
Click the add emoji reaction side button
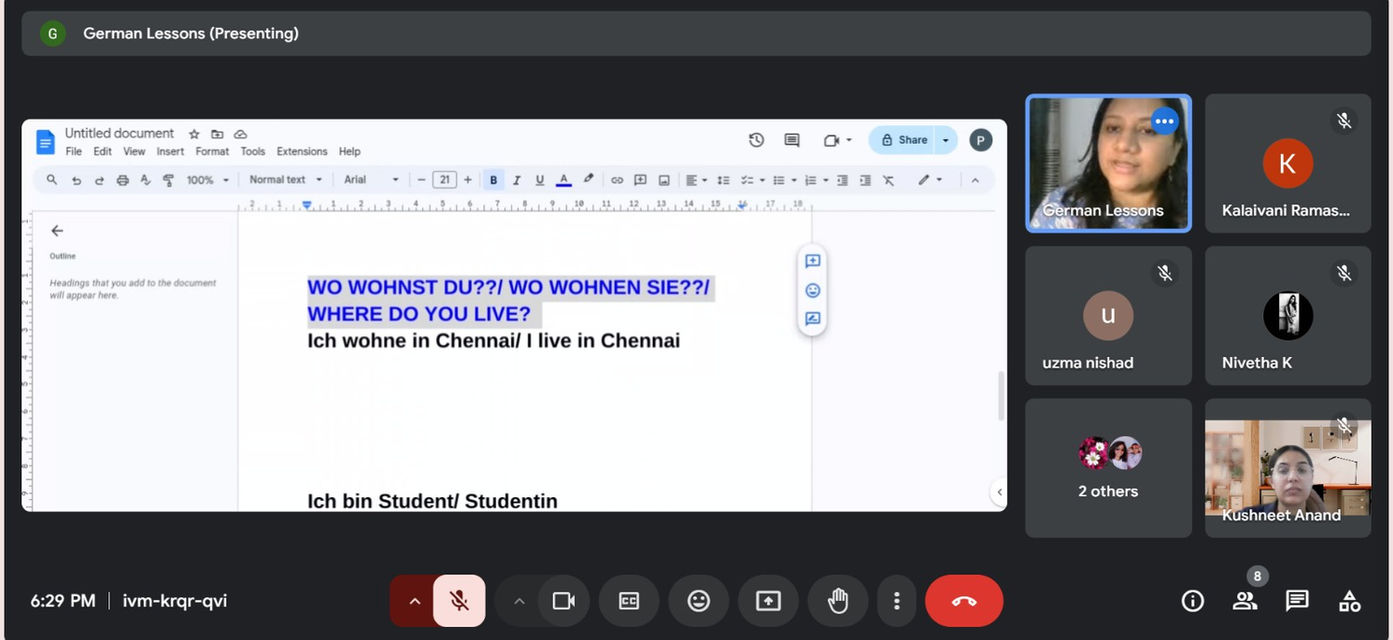[813, 290]
